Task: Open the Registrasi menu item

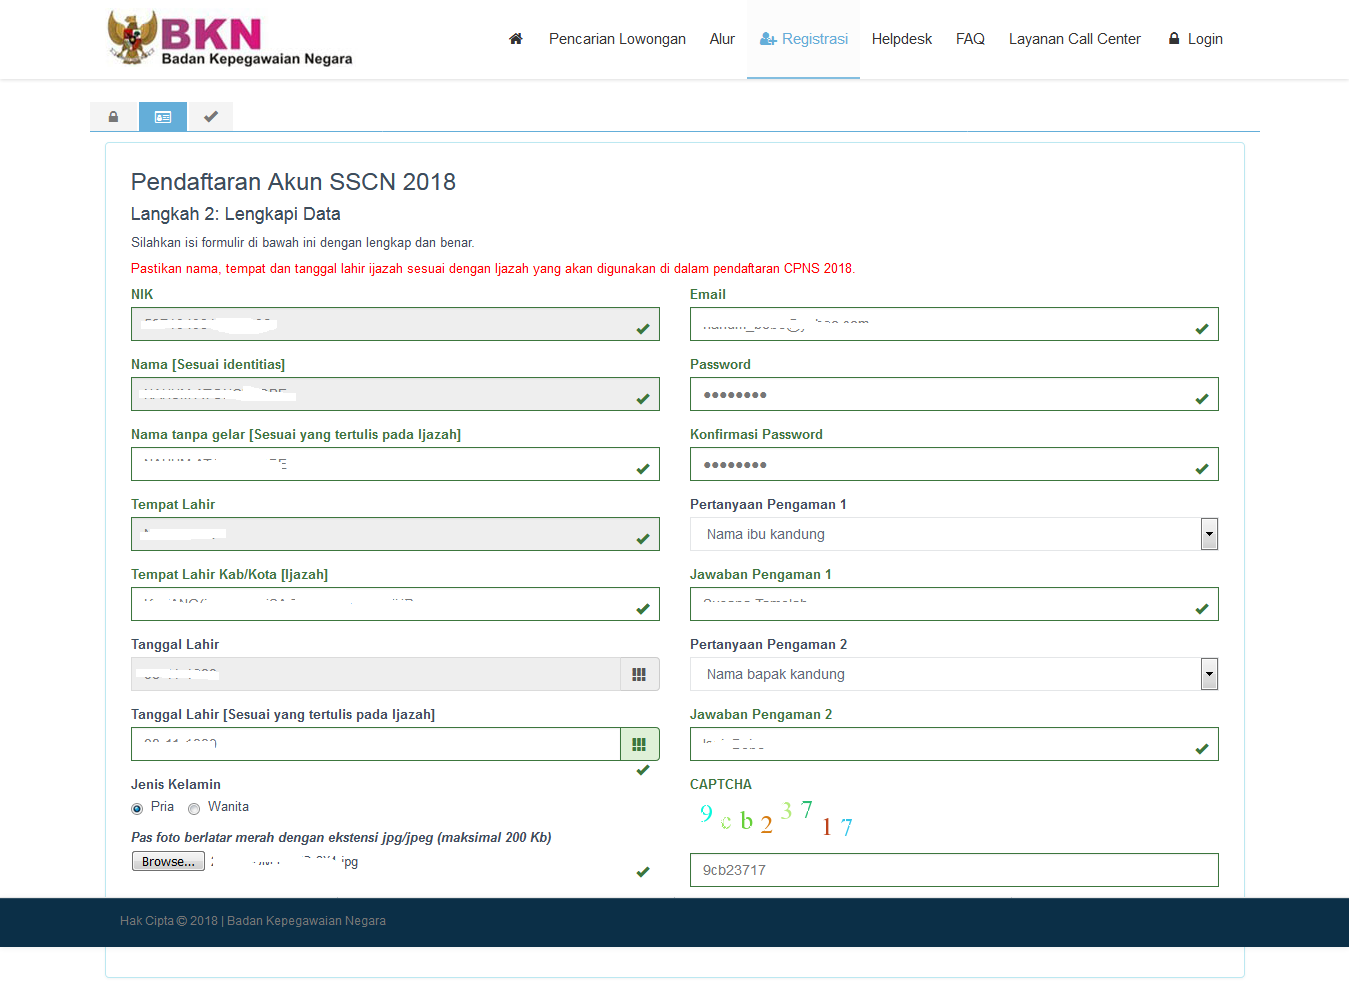Action: pyautogui.click(x=803, y=39)
